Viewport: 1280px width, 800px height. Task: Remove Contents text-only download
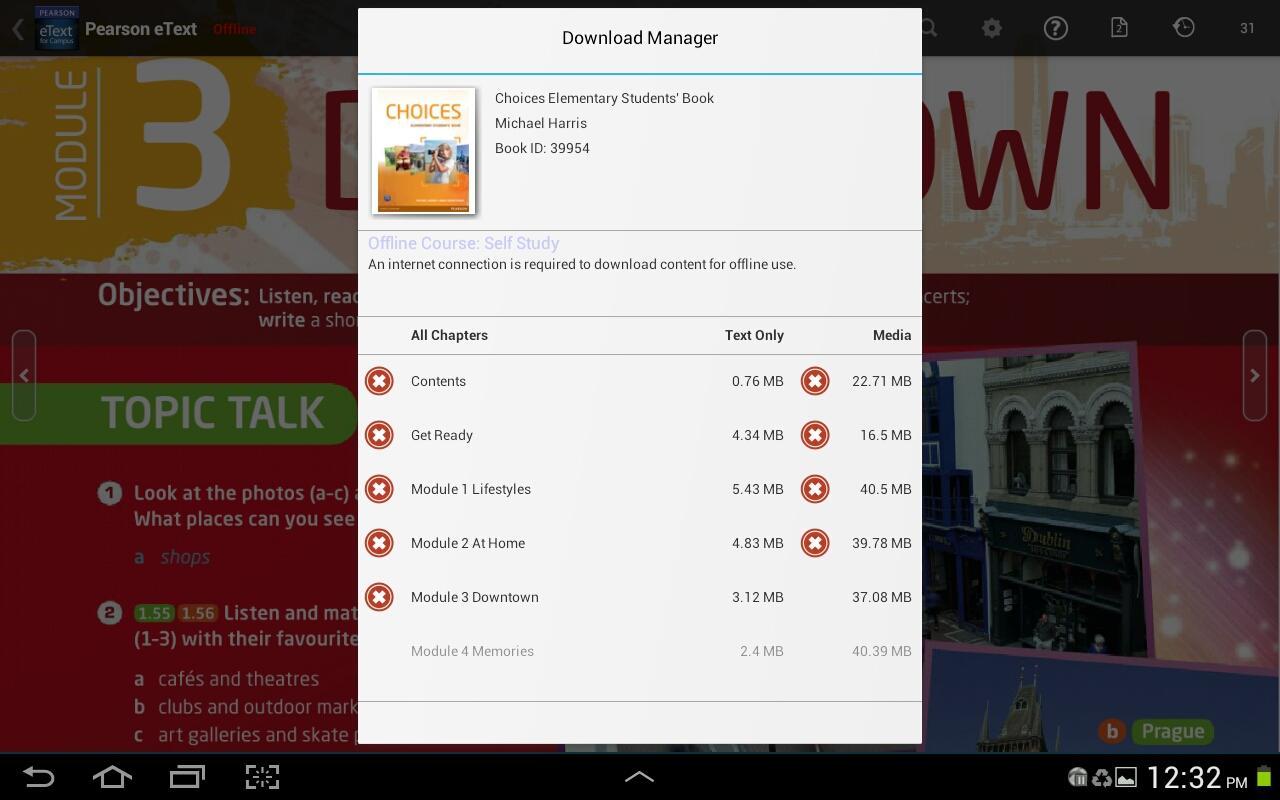[x=379, y=381]
